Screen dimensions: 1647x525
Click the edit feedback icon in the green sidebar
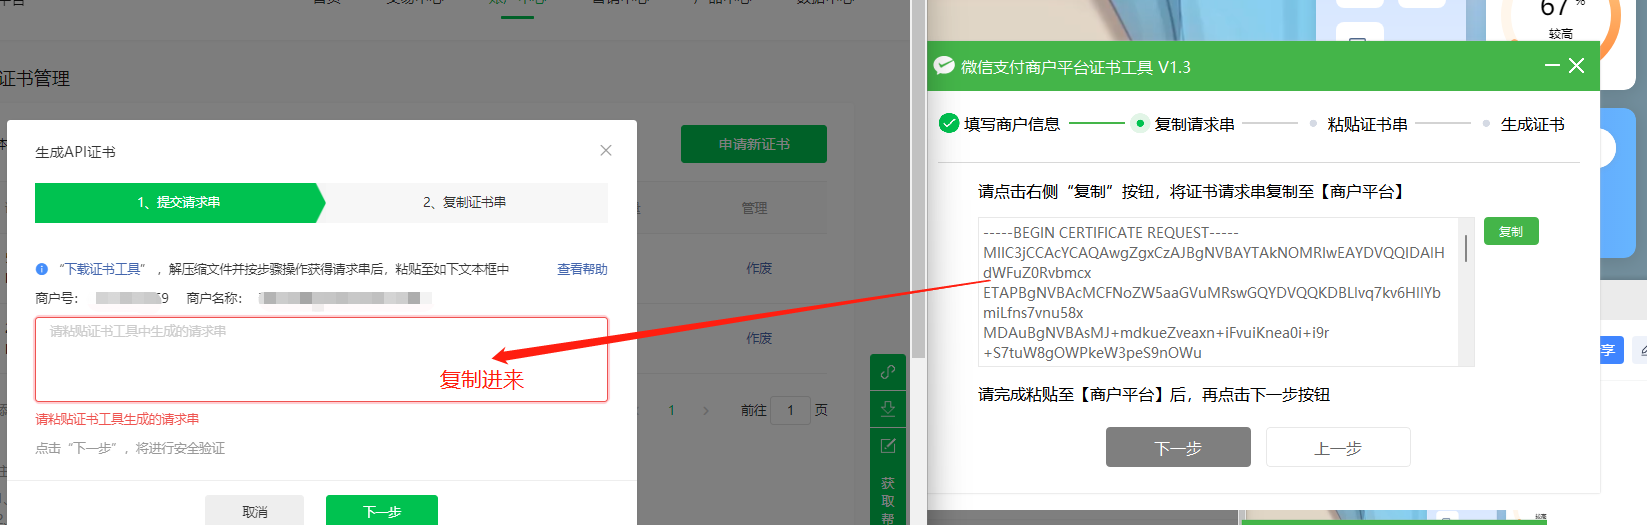pyautogui.click(x=888, y=446)
